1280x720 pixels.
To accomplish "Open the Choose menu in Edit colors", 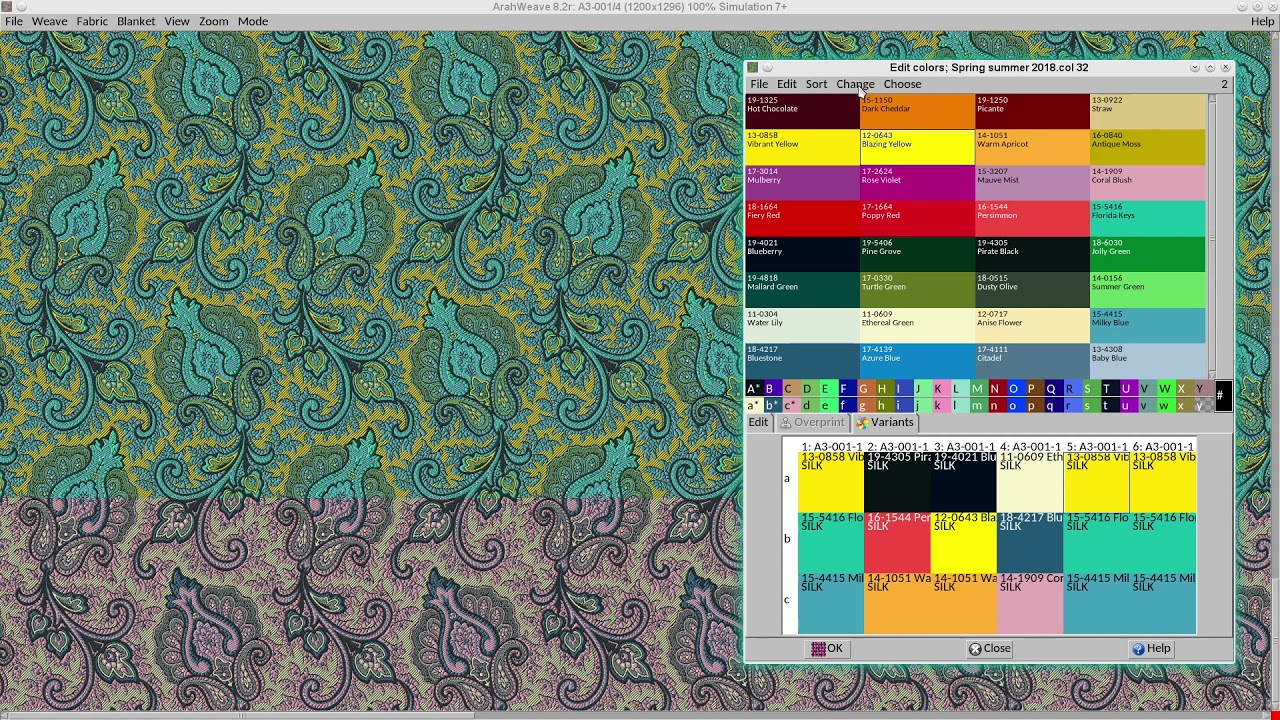I will pyautogui.click(x=902, y=84).
